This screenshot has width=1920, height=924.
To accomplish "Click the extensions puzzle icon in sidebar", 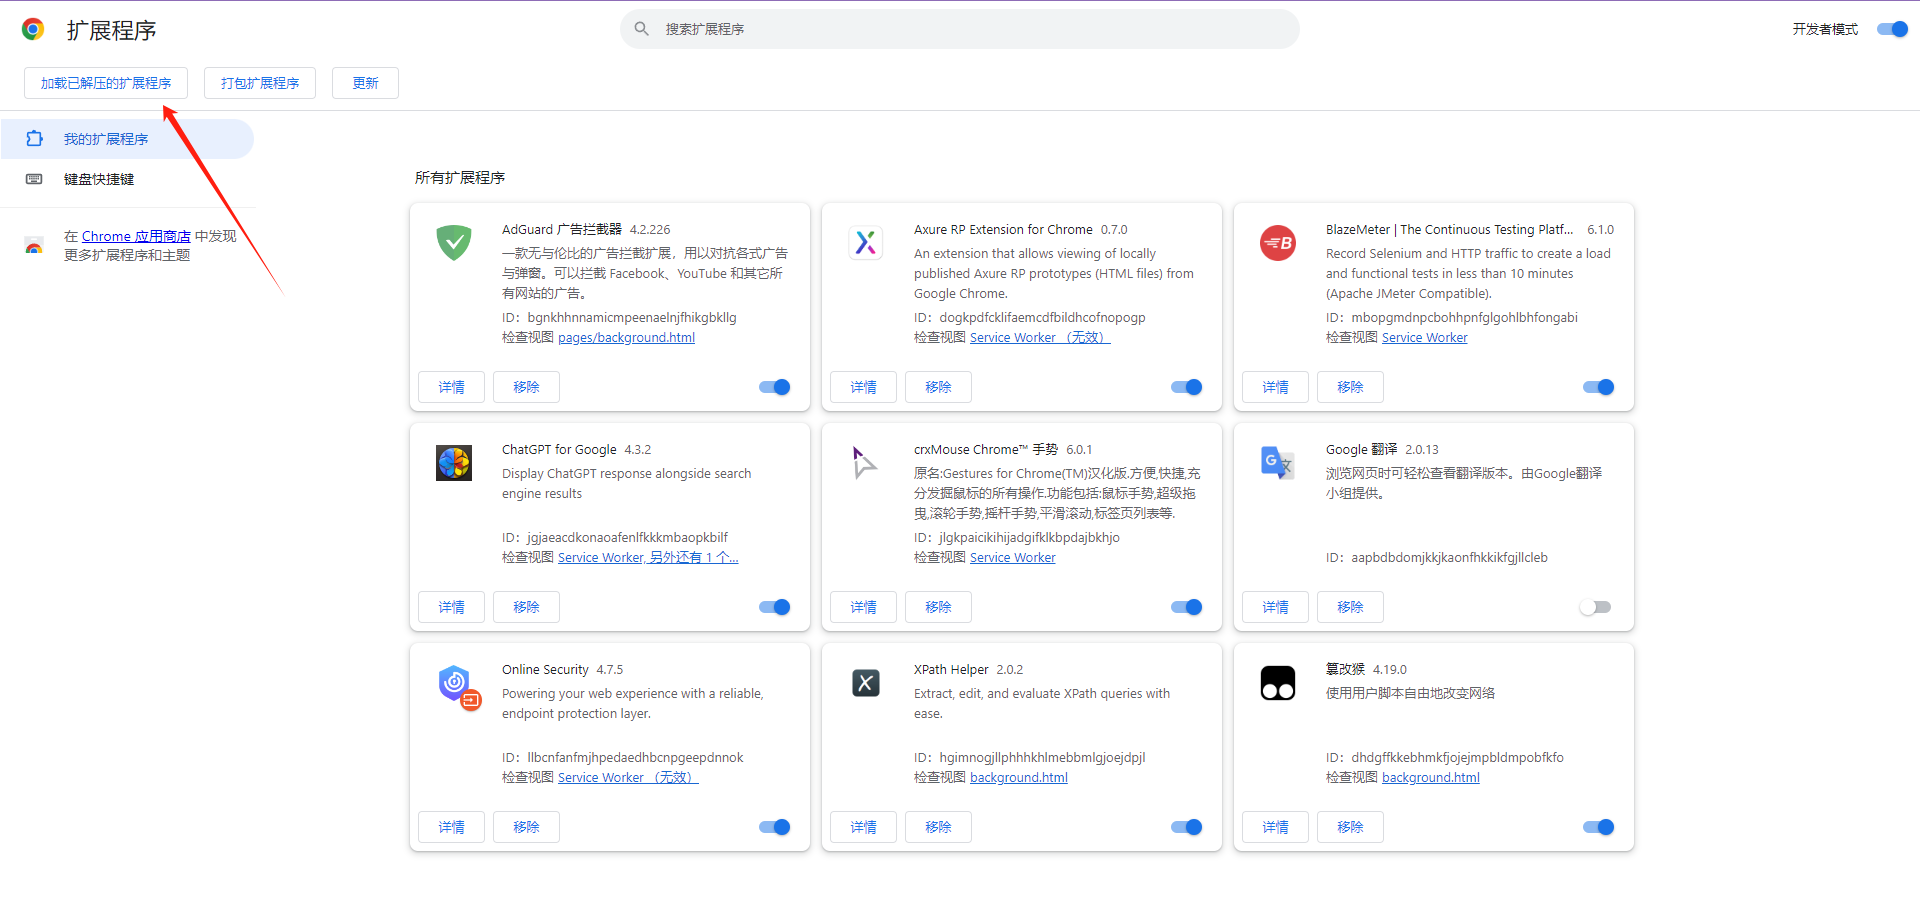I will (34, 139).
